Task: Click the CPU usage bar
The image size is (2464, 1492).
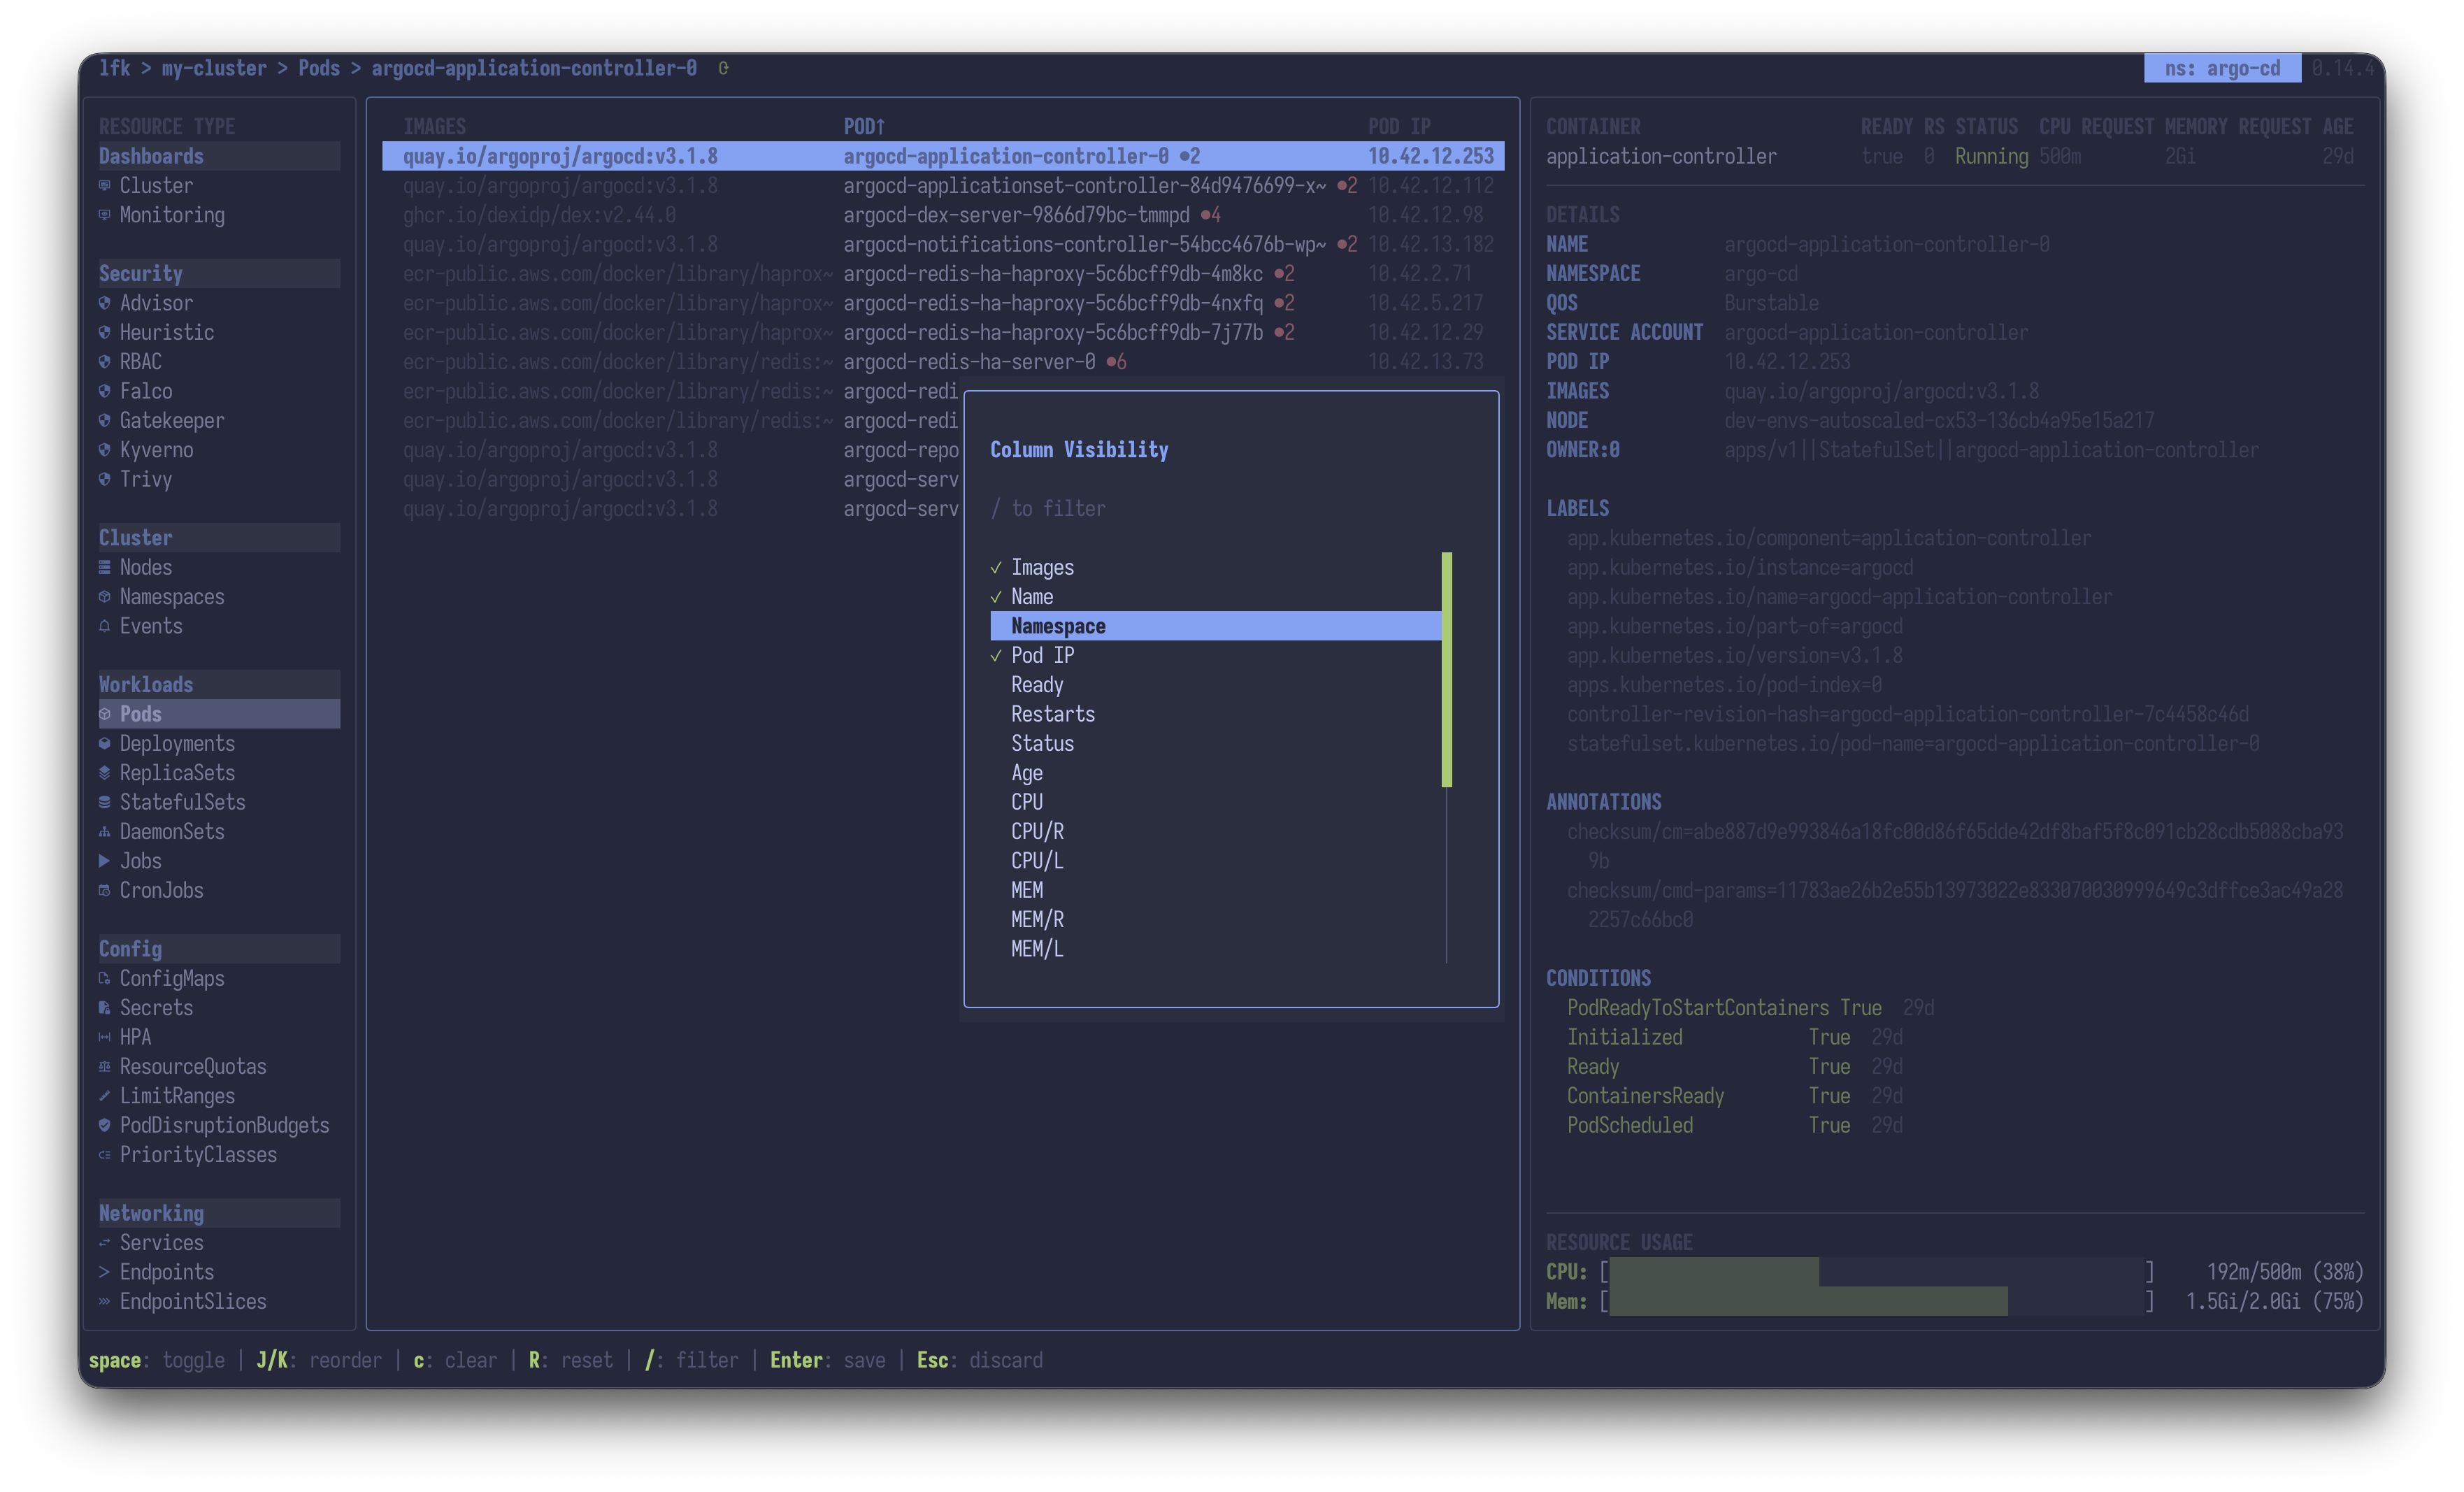Action: click(x=1877, y=1272)
